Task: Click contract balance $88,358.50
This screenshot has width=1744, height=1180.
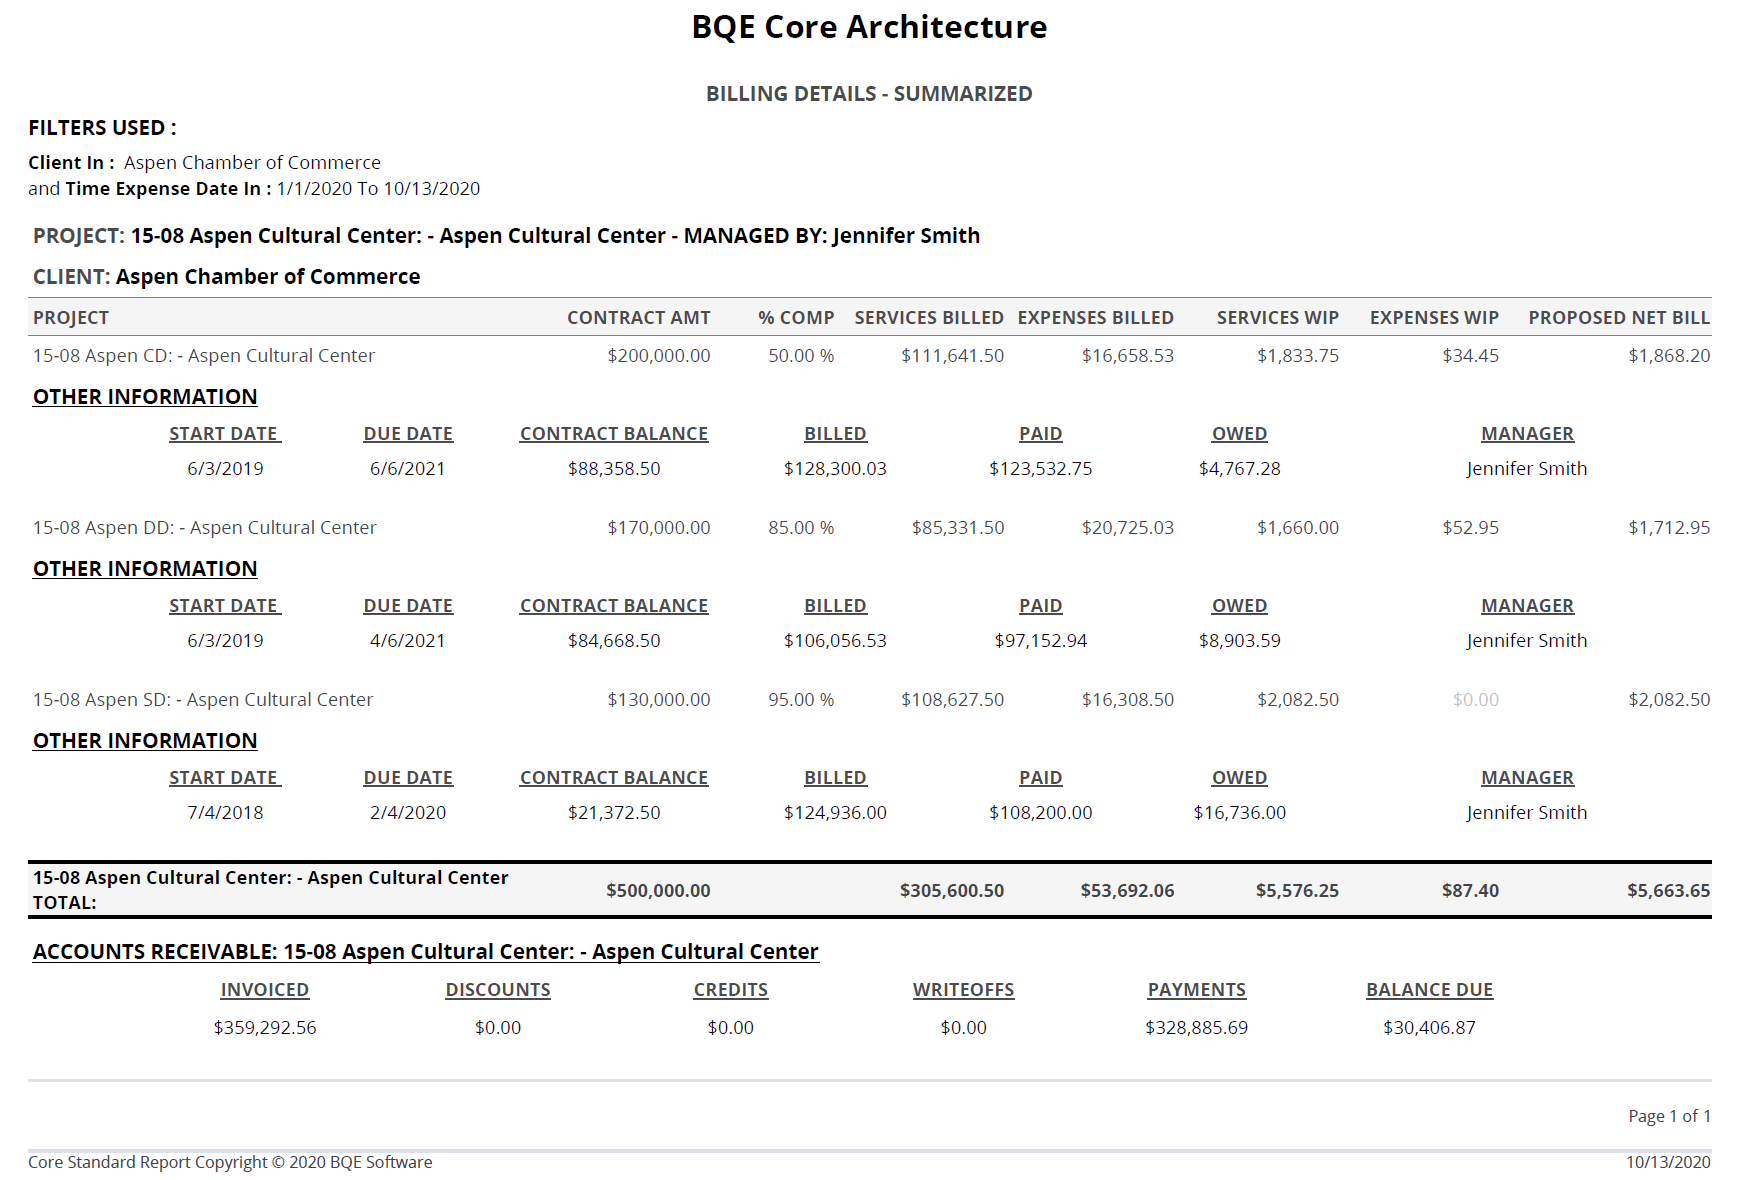Action: [614, 469]
